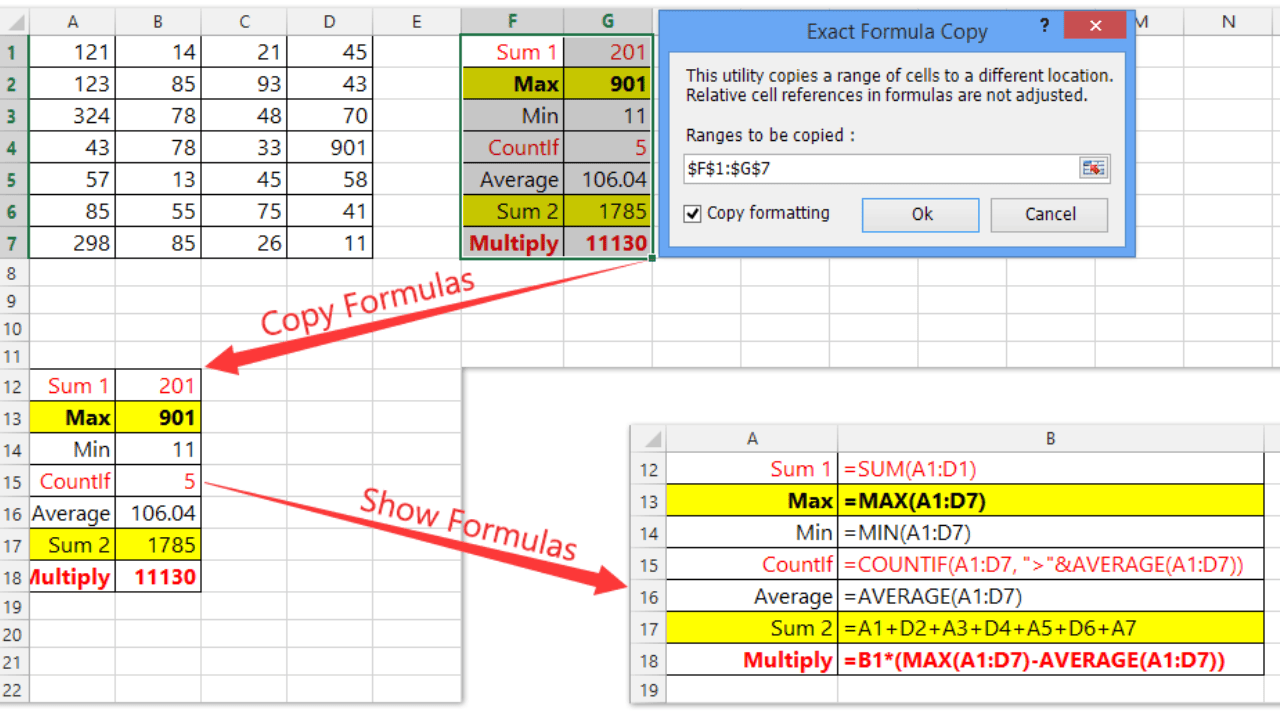
Task: Select the =SUM(A1:D1) formula cell
Action: point(1050,469)
